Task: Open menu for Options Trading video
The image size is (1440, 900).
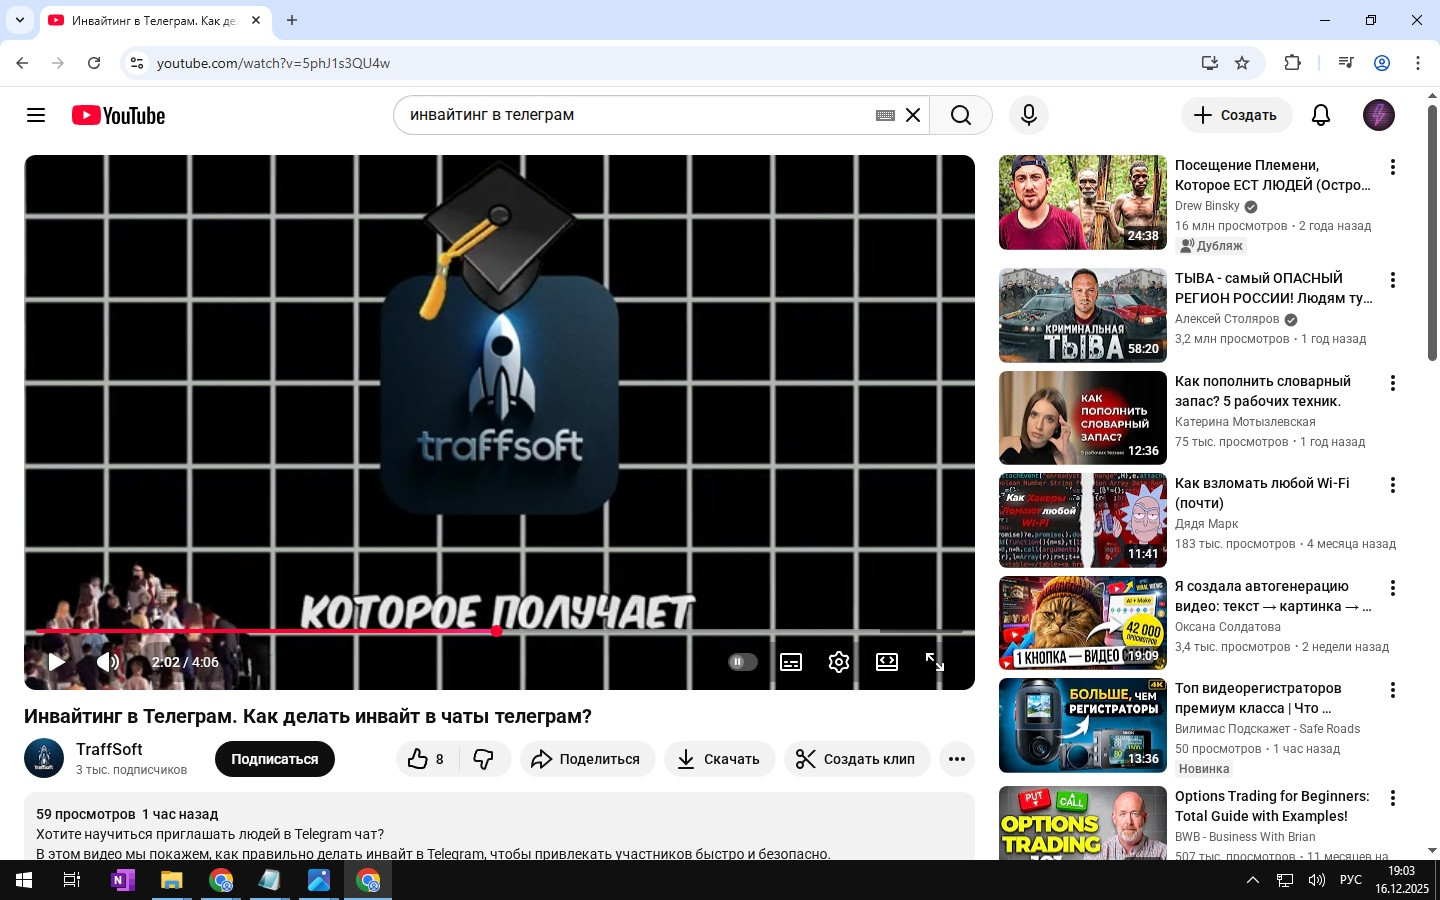Action: [x=1392, y=798]
